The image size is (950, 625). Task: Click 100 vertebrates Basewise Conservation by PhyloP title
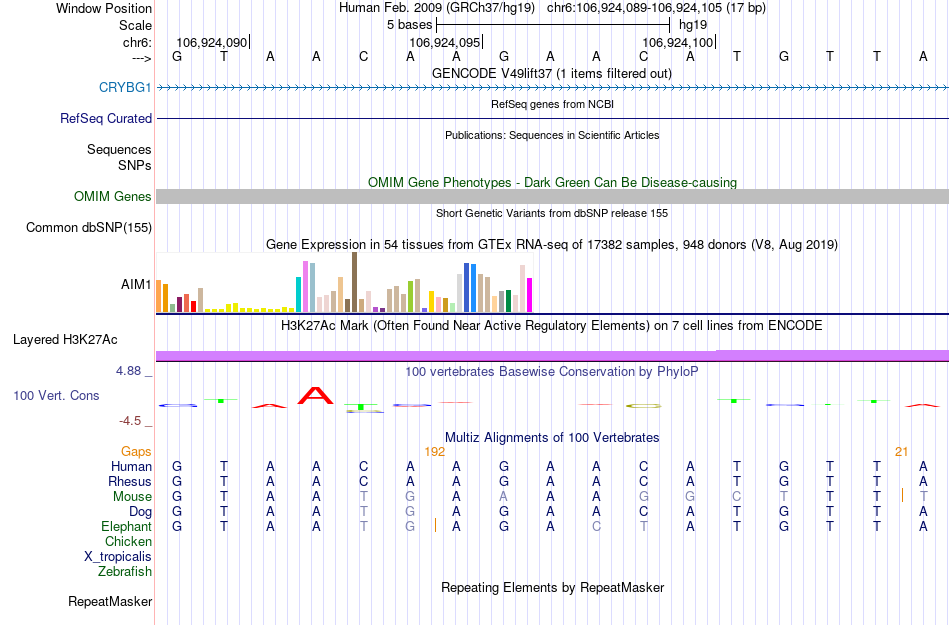(552, 371)
